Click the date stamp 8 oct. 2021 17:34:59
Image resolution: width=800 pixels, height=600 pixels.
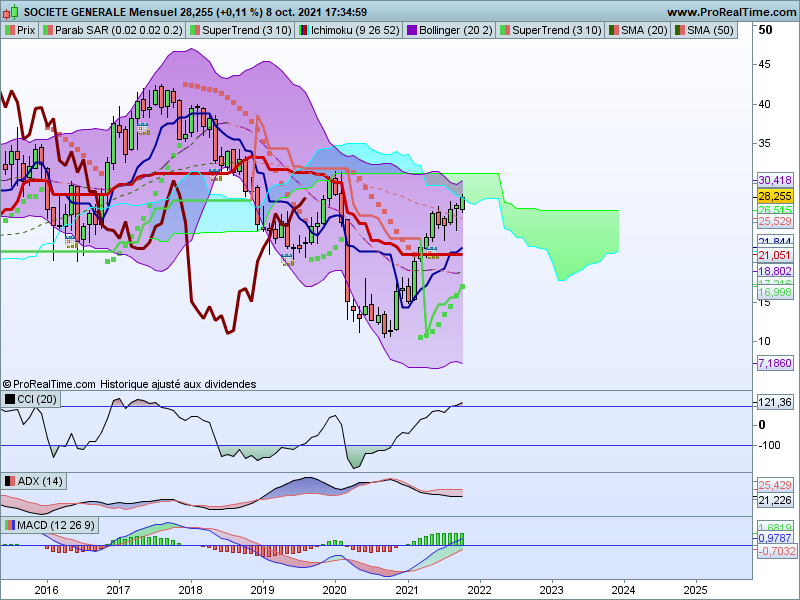pyautogui.click(x=316, y=12)
